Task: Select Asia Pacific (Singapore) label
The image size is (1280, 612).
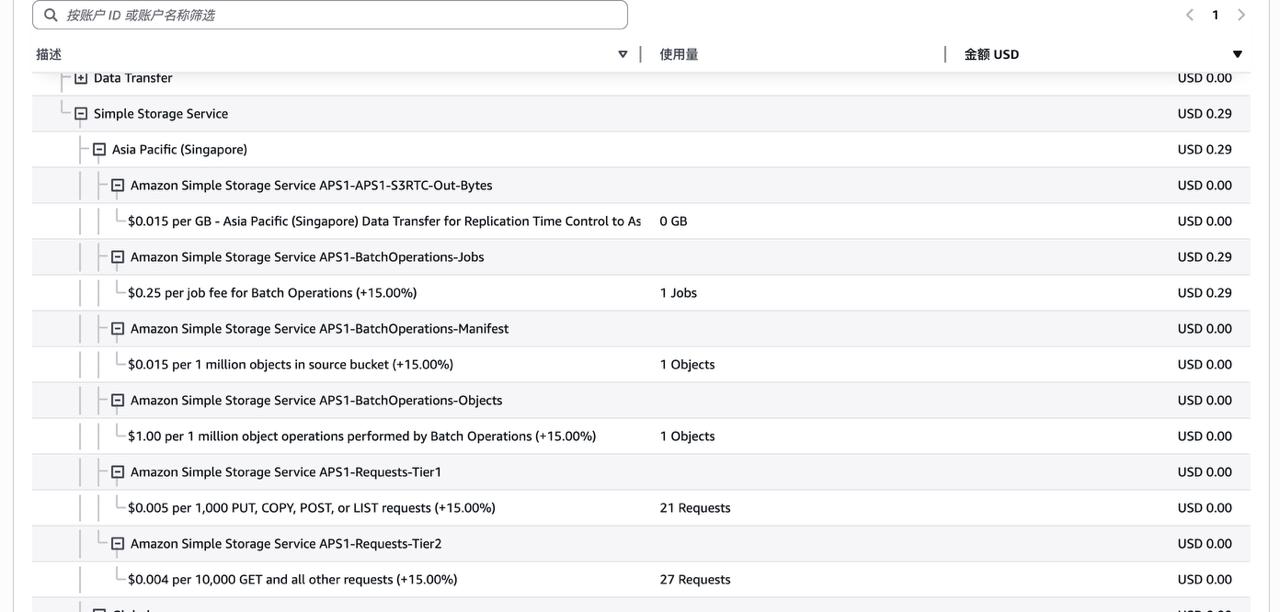Action: coord(180,150)
